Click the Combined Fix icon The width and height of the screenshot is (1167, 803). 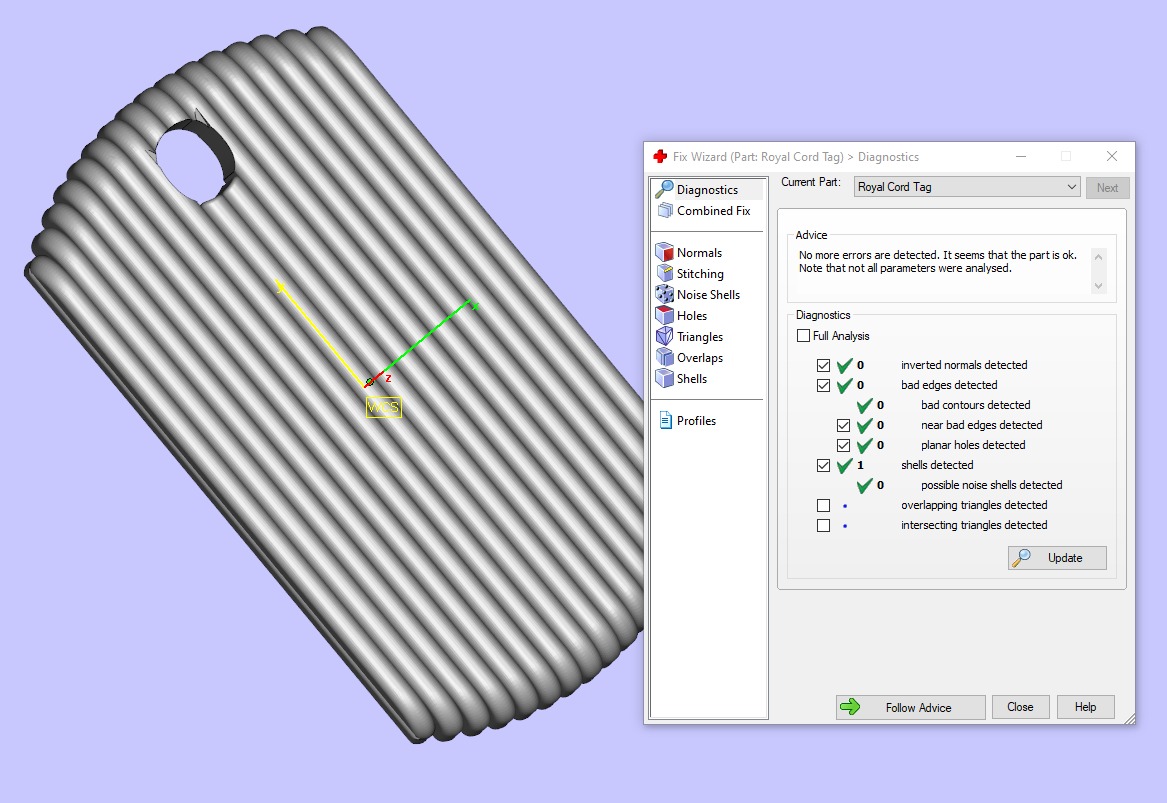(665, 211)
